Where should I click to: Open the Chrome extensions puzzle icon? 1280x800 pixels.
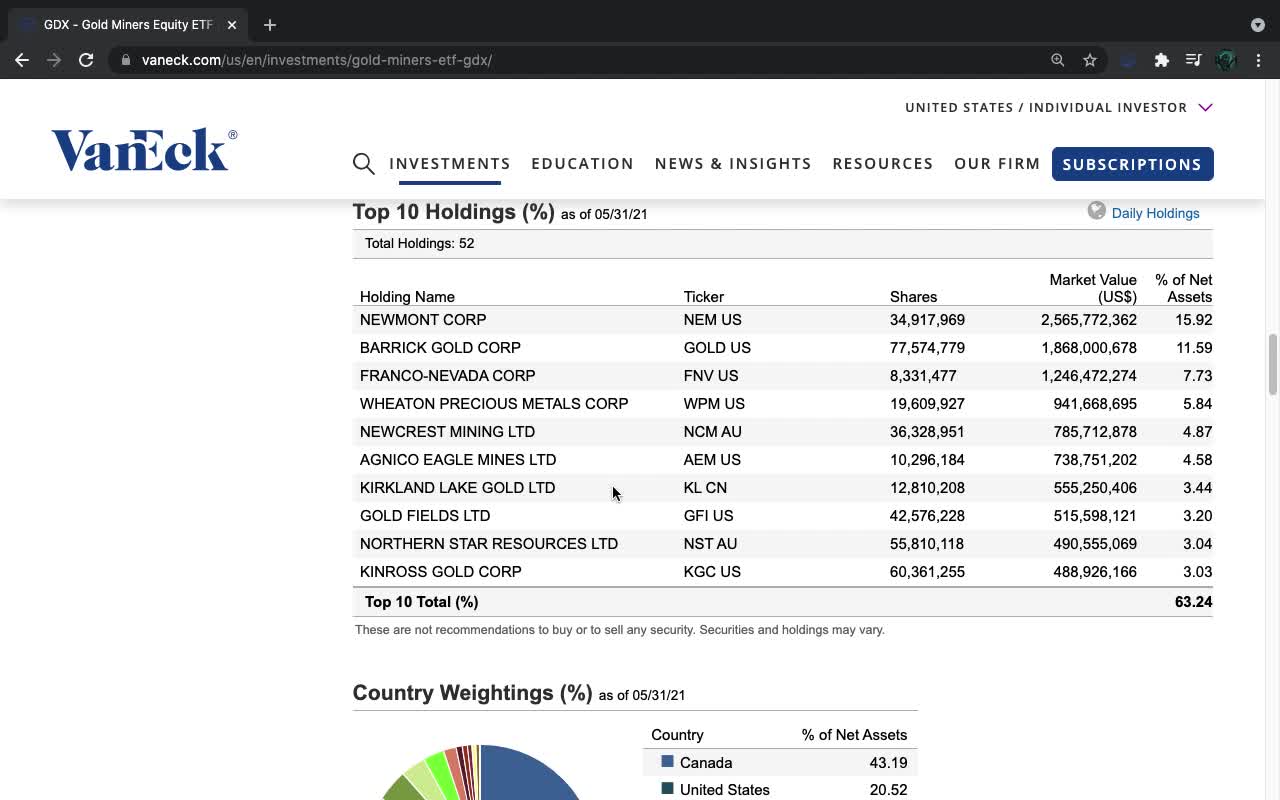[x=1161, y=60]
